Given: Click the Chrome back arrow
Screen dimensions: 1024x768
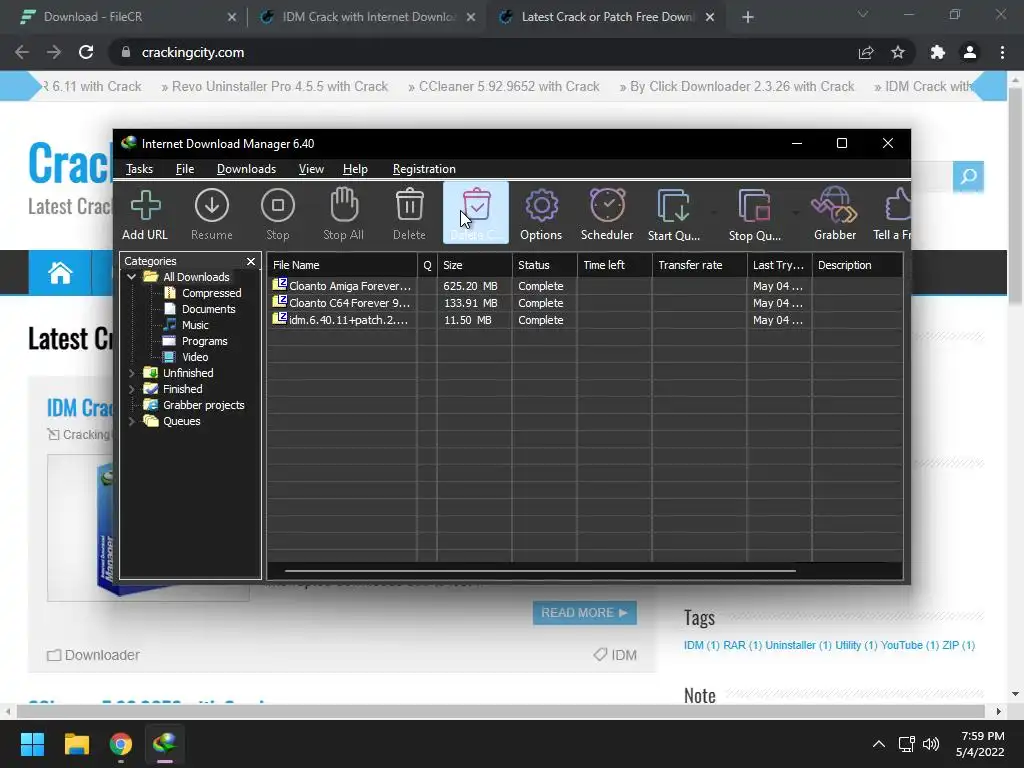Looking at the screenshot, I should click(x=22, y=52).
